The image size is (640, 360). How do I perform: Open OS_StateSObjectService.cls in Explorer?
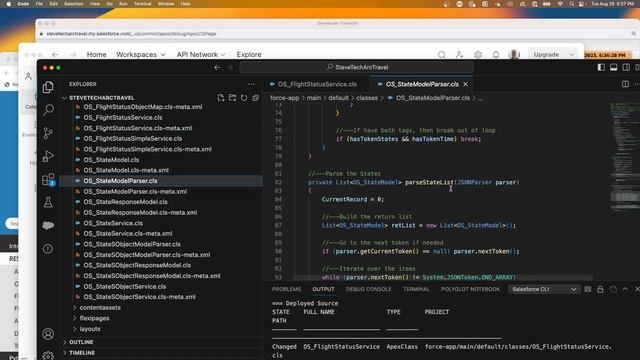[x=124, y=286]
